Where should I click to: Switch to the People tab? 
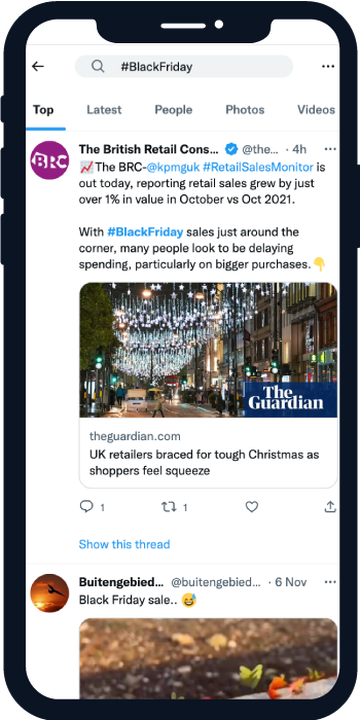click(174, 110)
